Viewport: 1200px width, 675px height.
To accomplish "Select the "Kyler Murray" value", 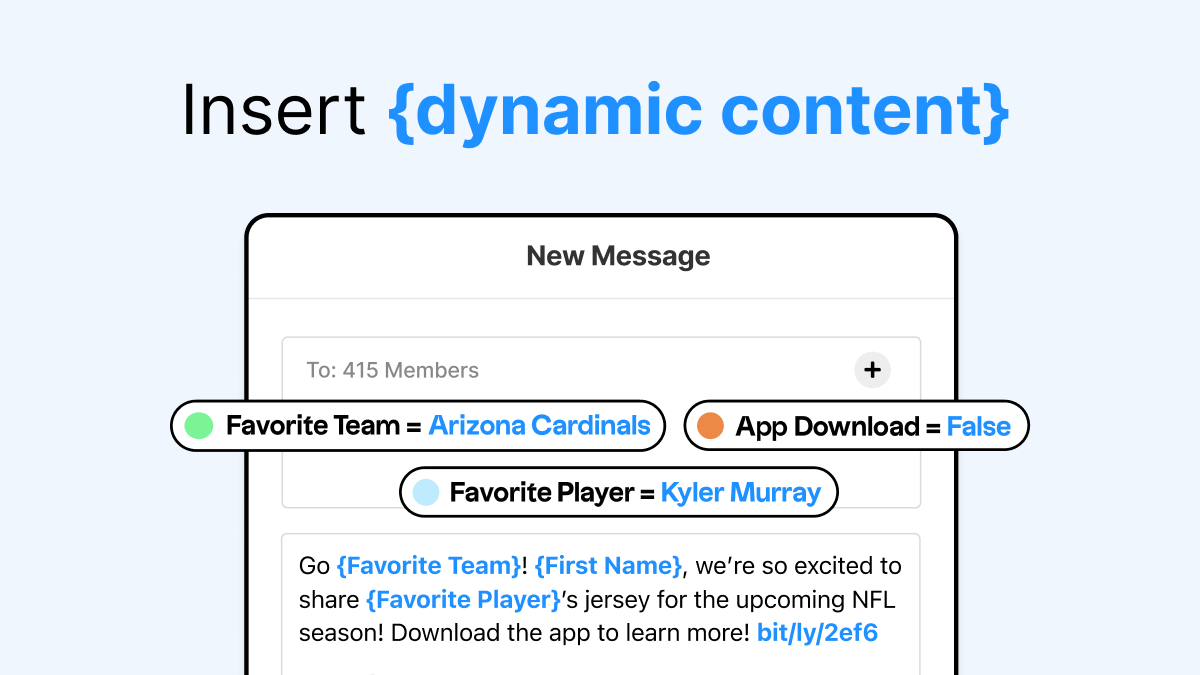I will point(740,492).
